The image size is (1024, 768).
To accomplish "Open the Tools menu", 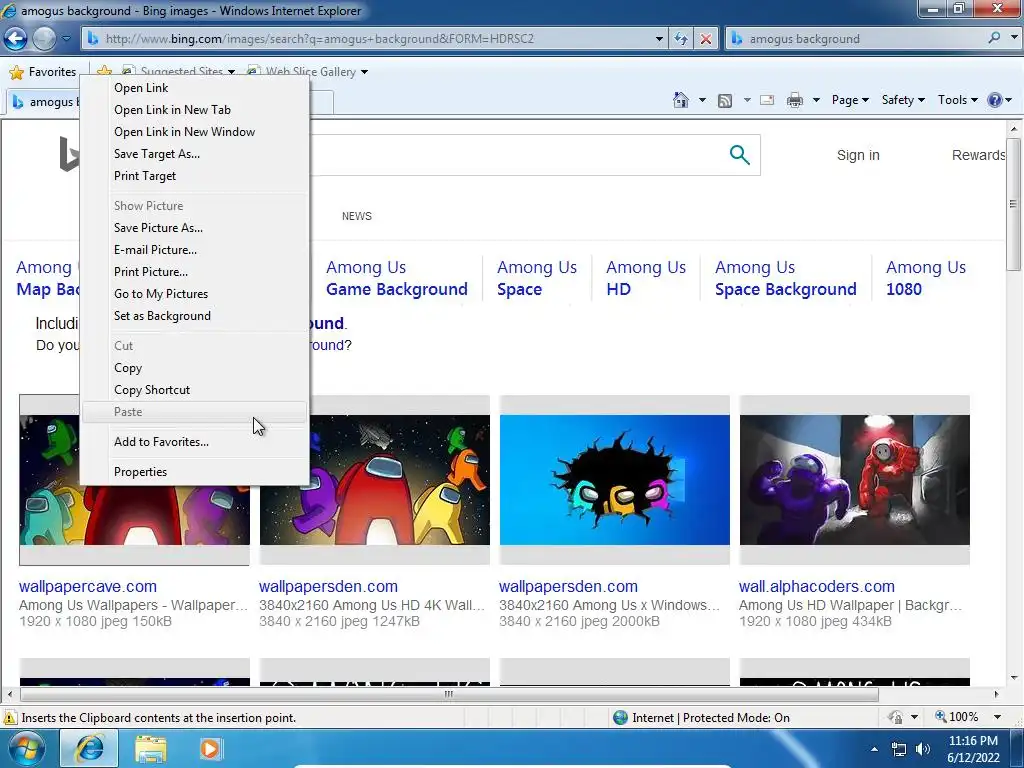I will pos(957,100).
